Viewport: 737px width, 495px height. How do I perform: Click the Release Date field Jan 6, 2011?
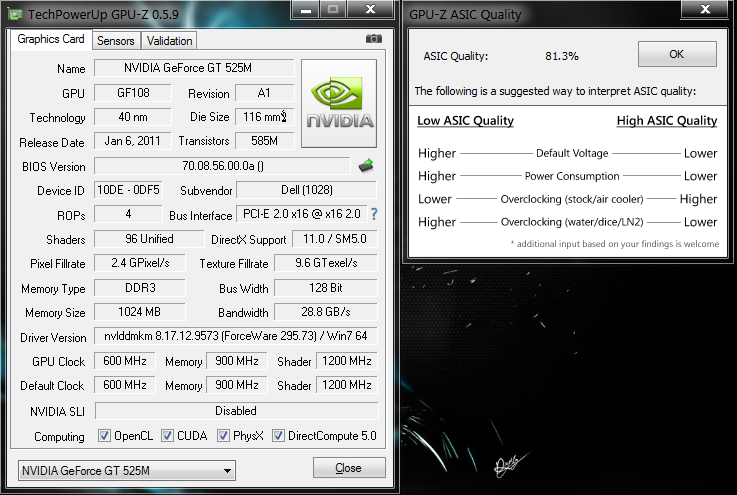pos(133,141)
